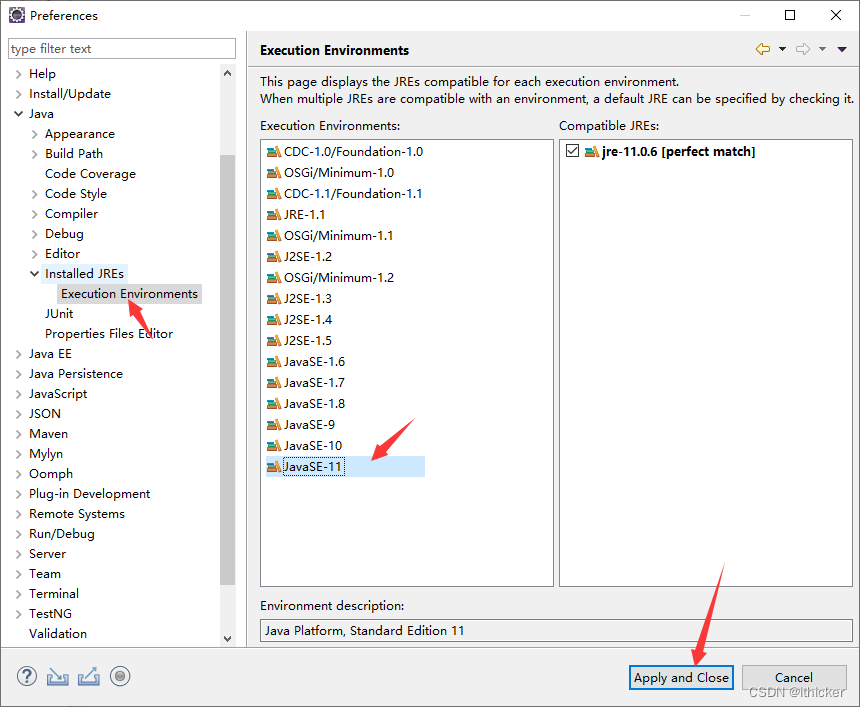Screen dimensions: 860x707
Task: Open the Back history dropdown arrow
Action: pyautogui.click(x=782, y=49)
